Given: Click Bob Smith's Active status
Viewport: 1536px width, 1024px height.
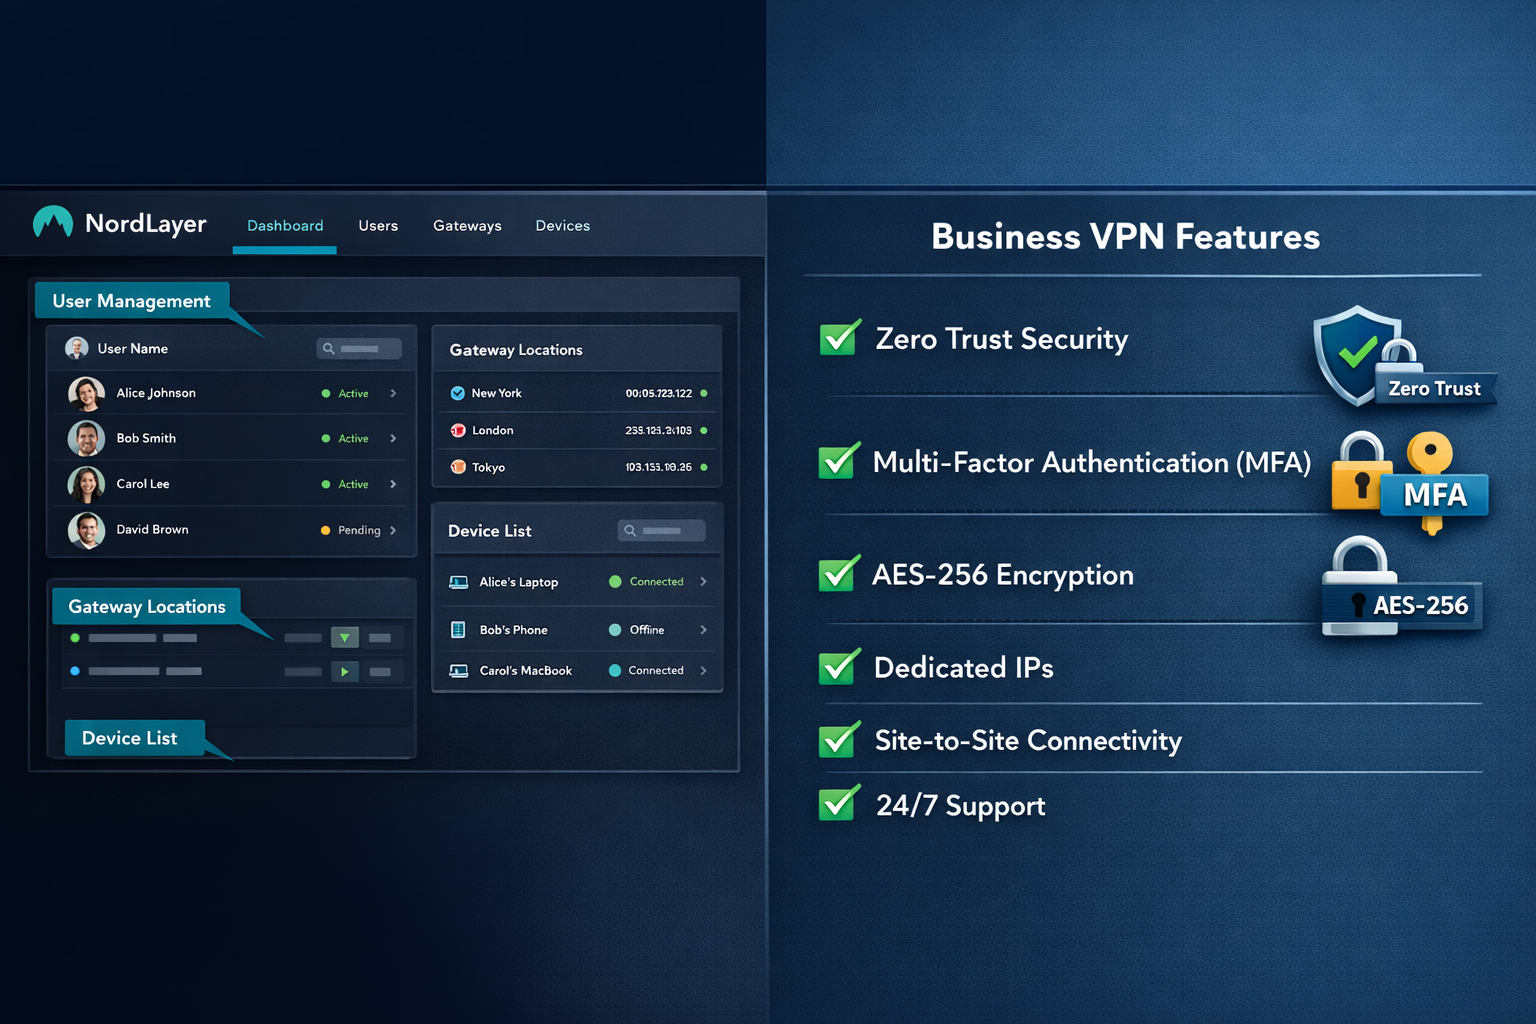Looking at the screenshot, I should pyautogui.click(x=345, y=438).
